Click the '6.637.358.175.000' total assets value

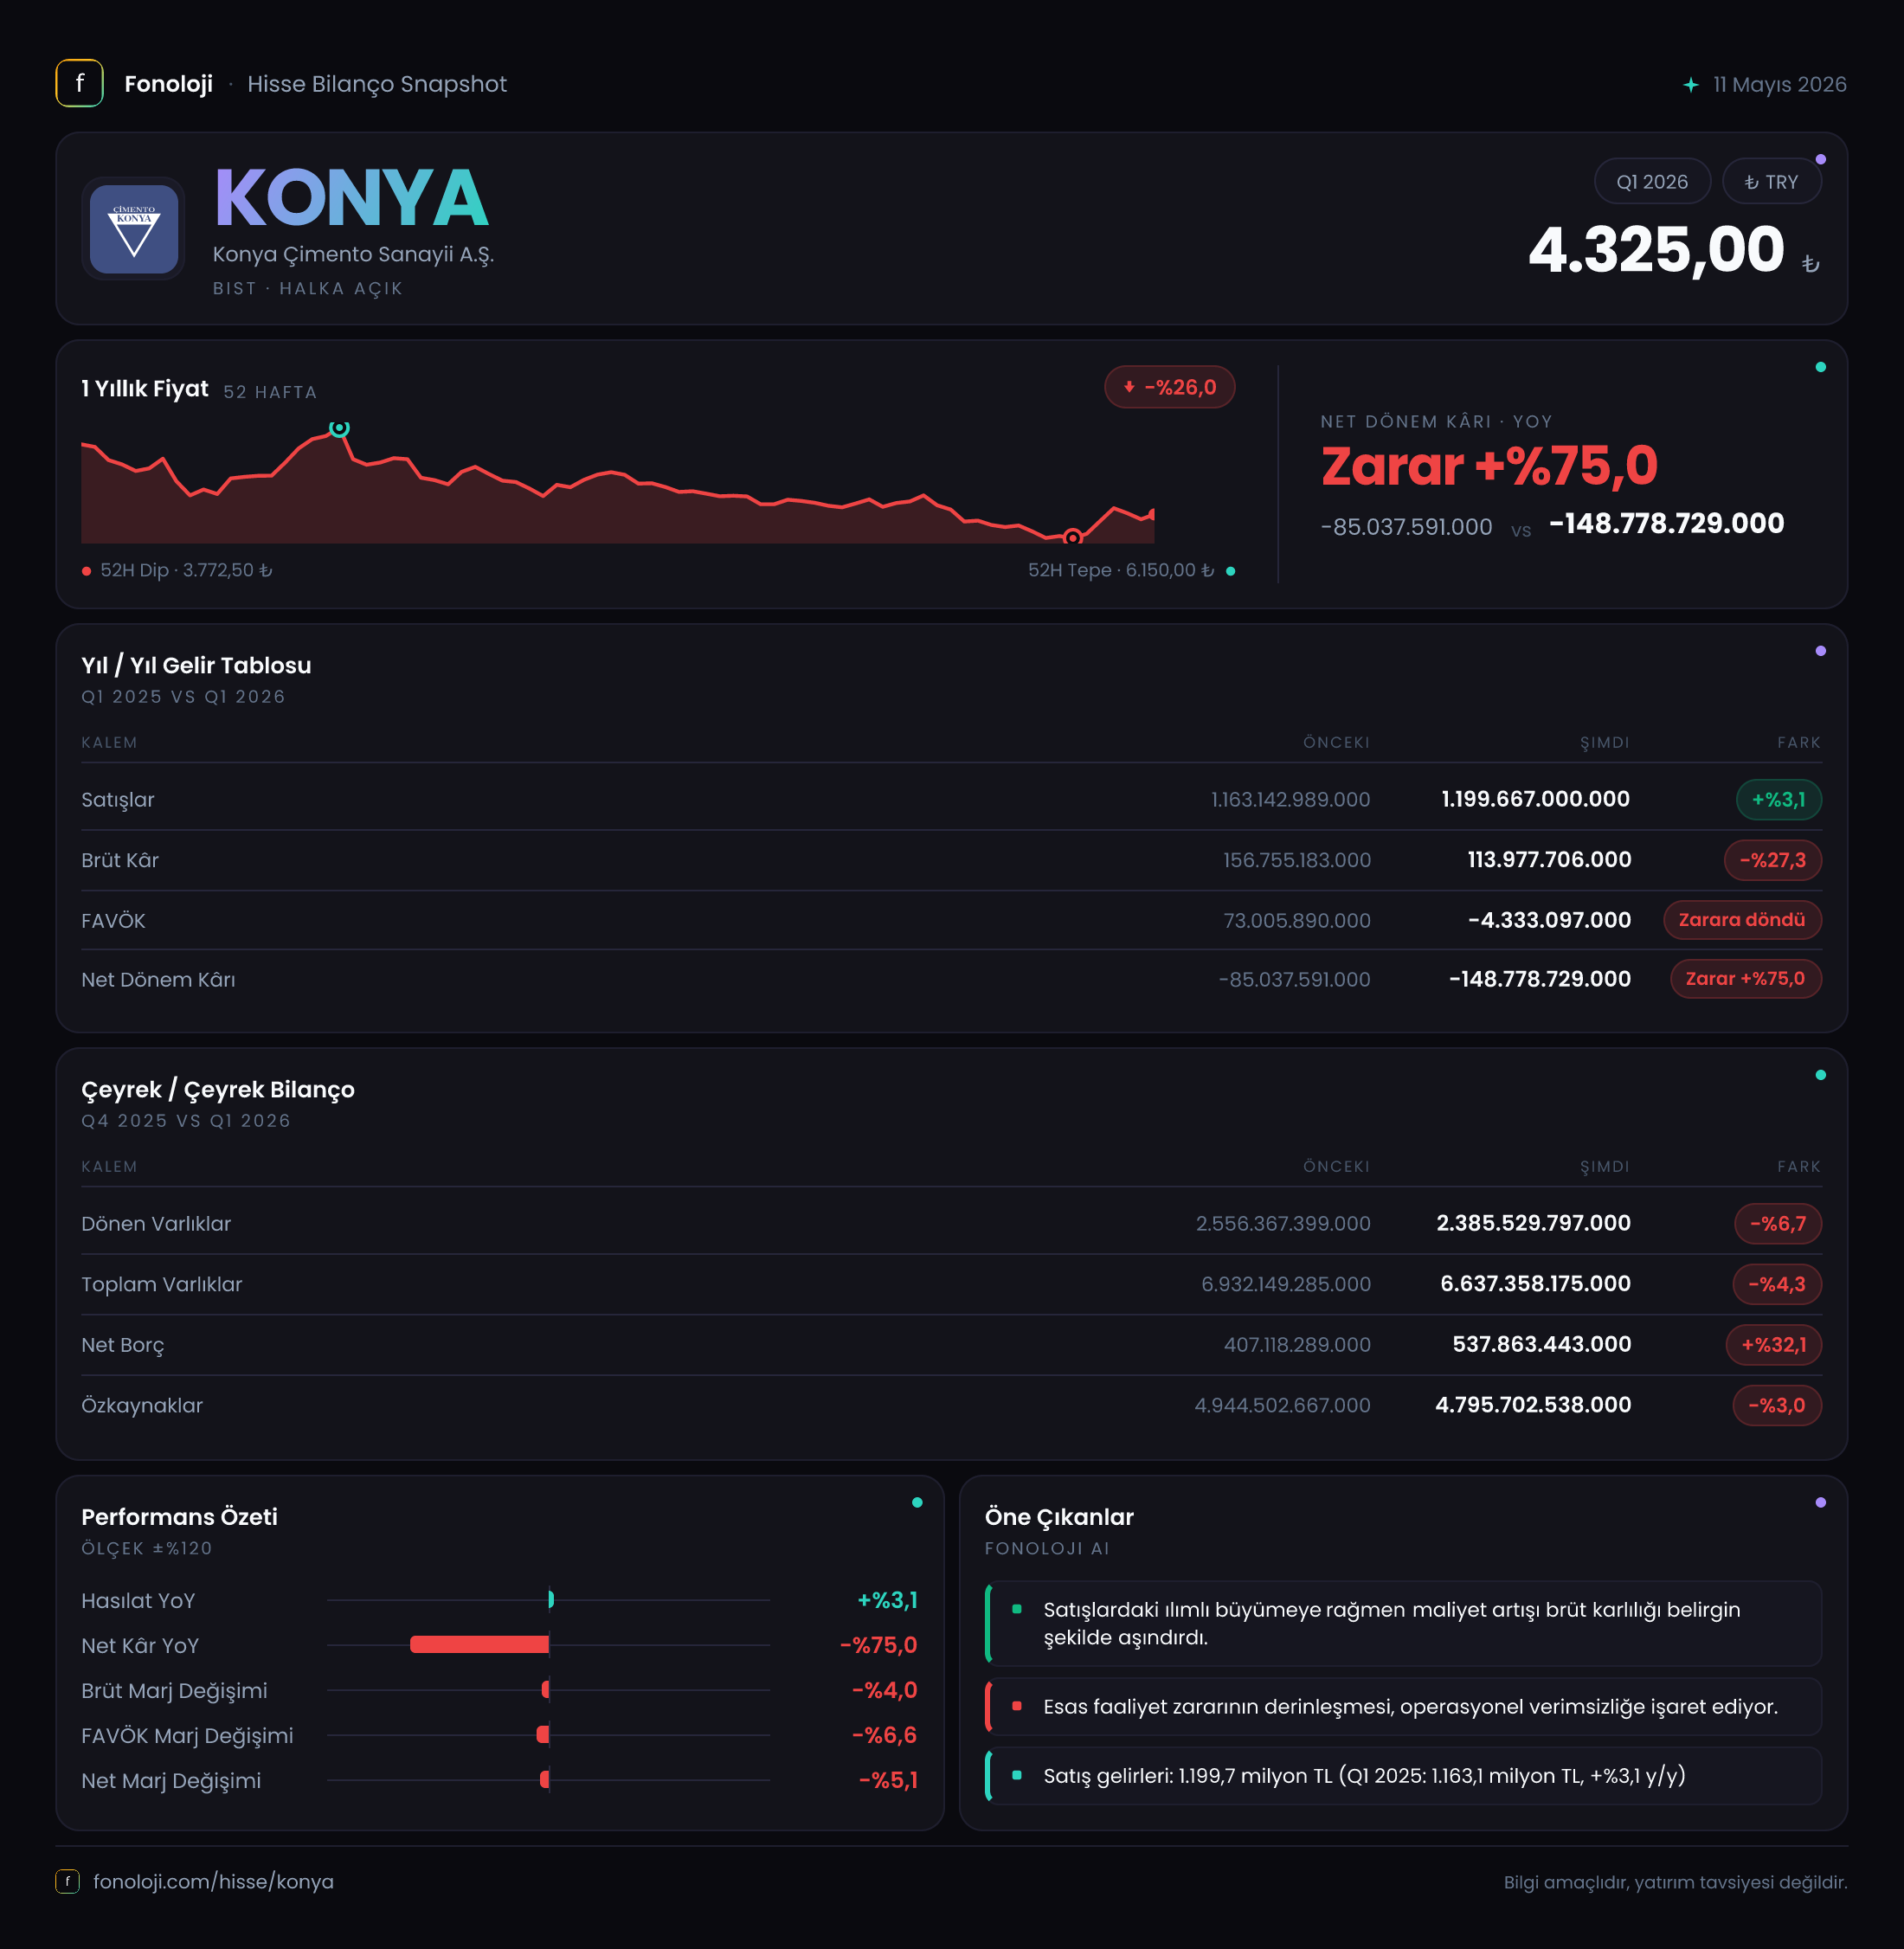pyautogui.click(x=1535, y=1283)
